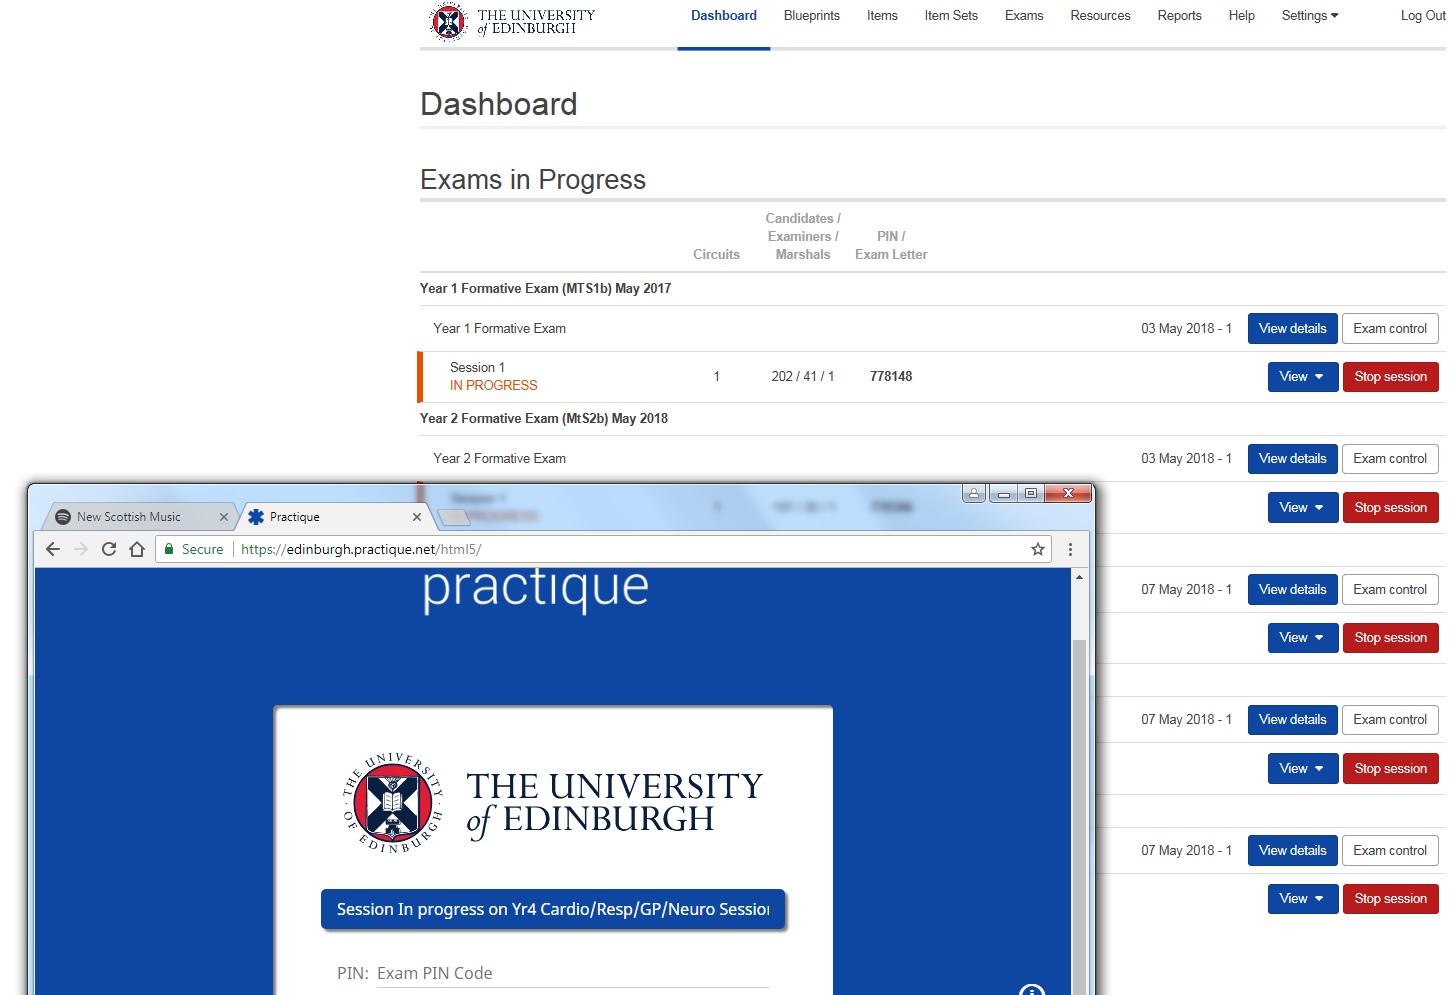Click the Session 1 IN PROGRESS row
The width and height of the screenshot is (1456, 995).
point(932,377)
